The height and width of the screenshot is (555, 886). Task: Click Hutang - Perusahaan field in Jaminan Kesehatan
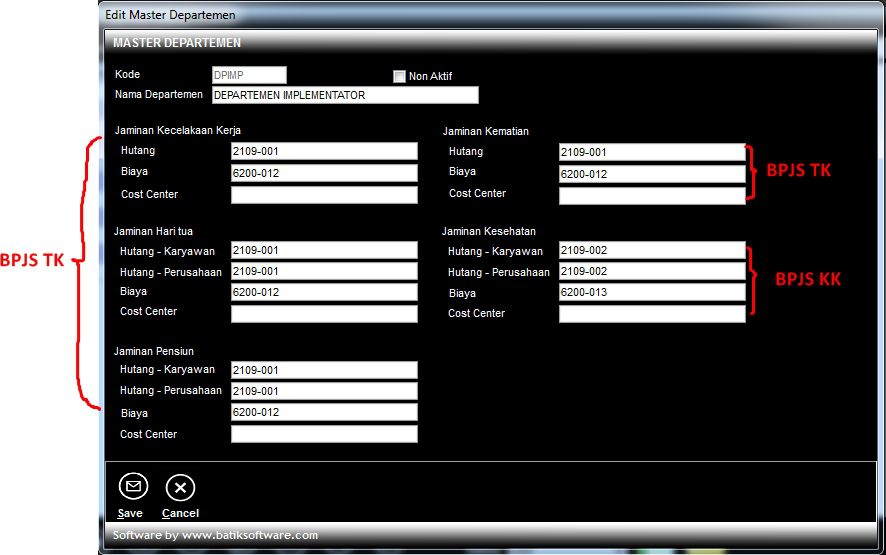[x=652, y=271]
